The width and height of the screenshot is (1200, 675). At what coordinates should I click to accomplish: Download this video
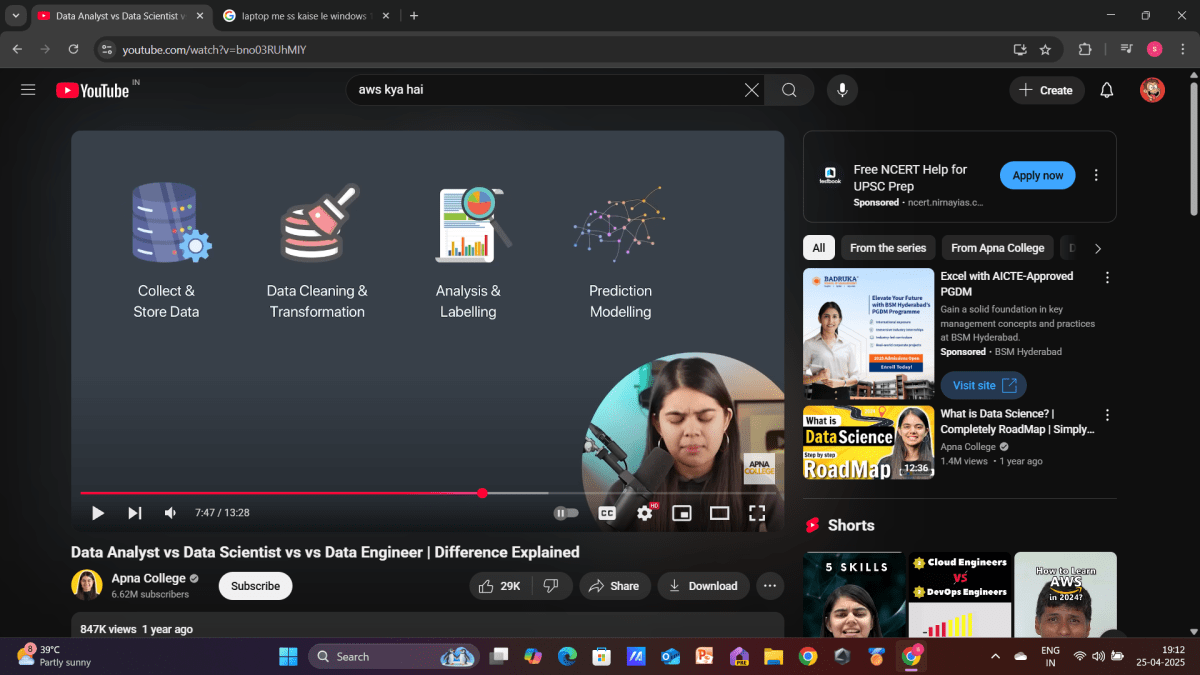point(703,586)
